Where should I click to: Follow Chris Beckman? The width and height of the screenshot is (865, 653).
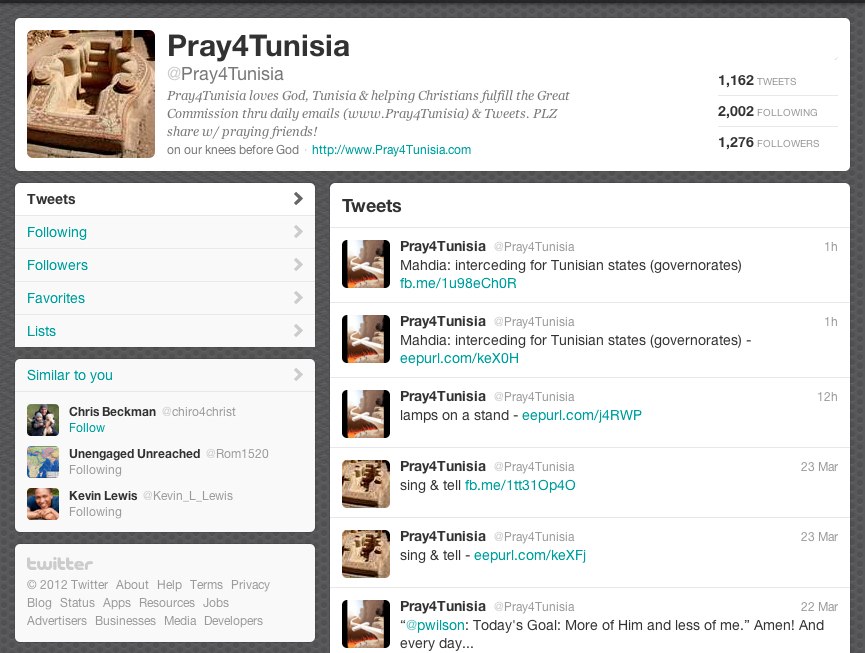tap(87, 428)
